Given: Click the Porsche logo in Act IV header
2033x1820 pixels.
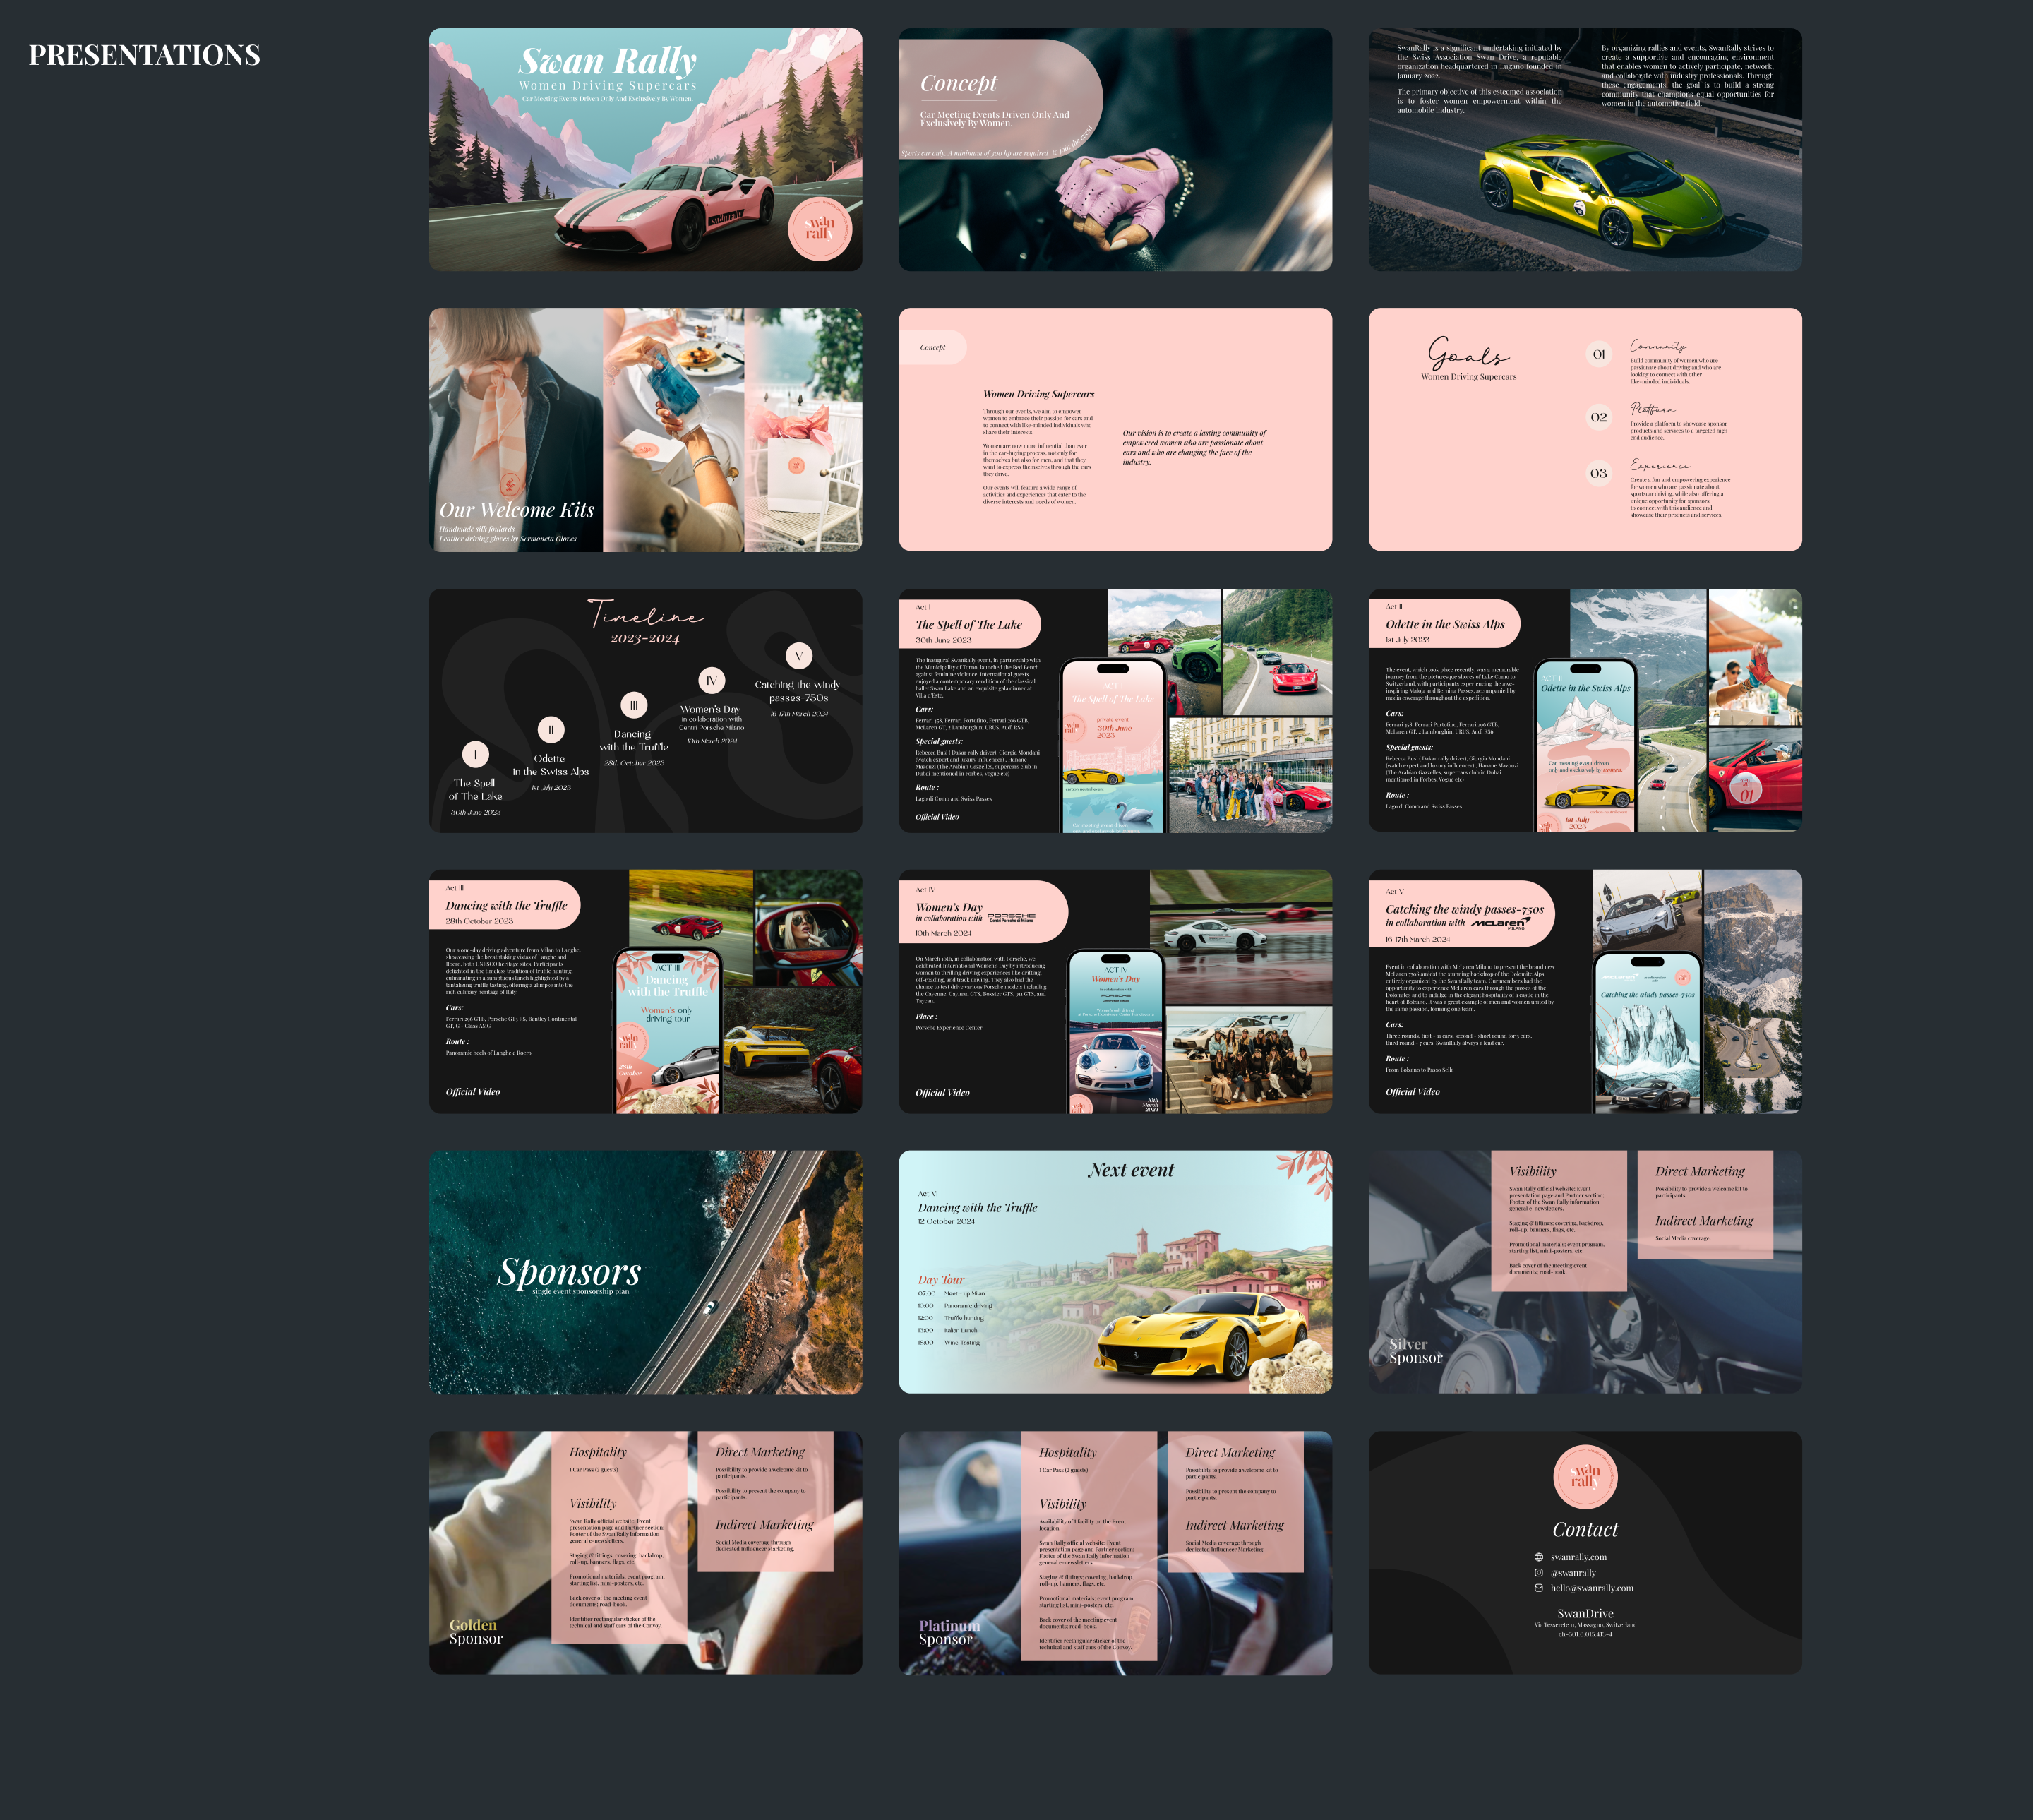Looking at the screenshot, I should (1011, 917).
